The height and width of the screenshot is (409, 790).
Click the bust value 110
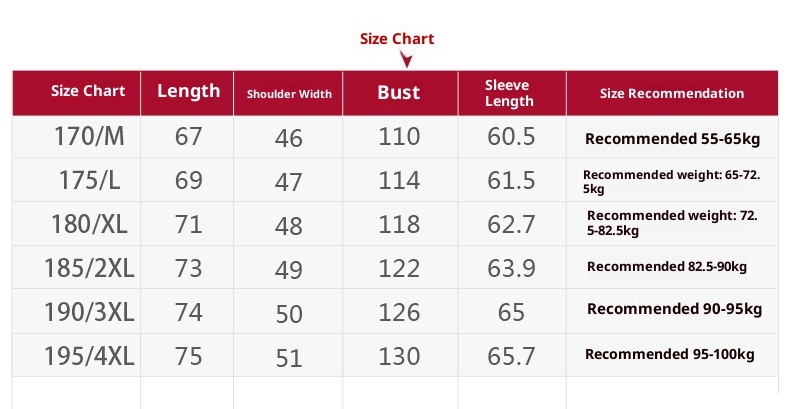tap(399, 136)
